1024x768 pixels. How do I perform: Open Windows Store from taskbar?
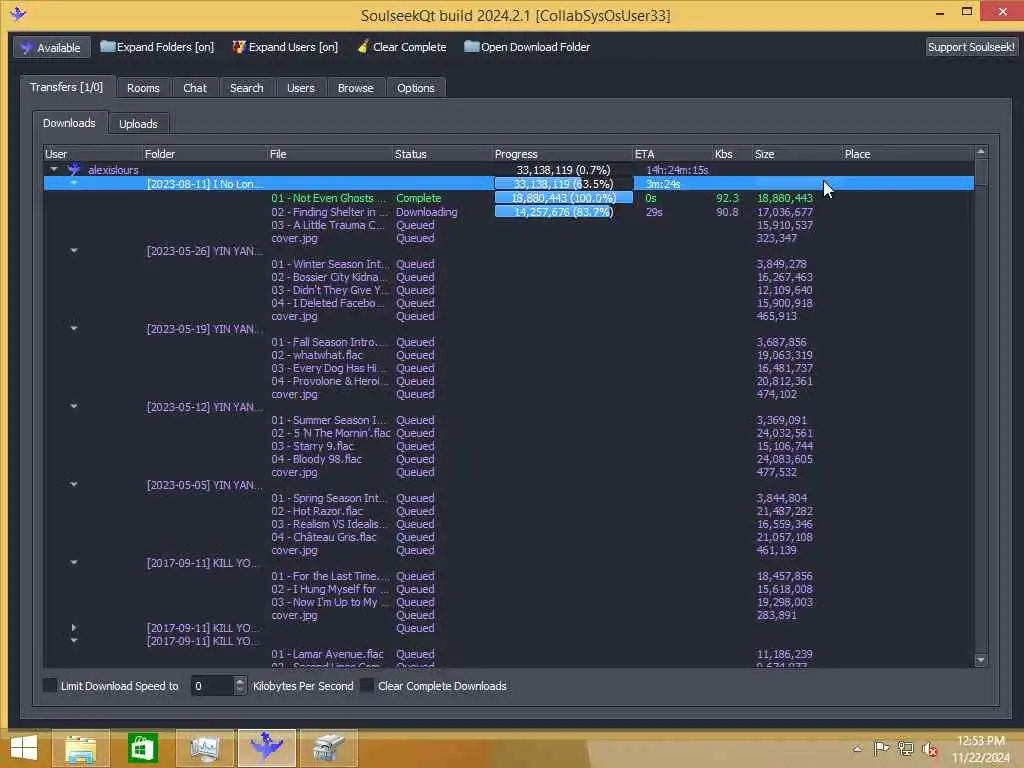(142, 748)
